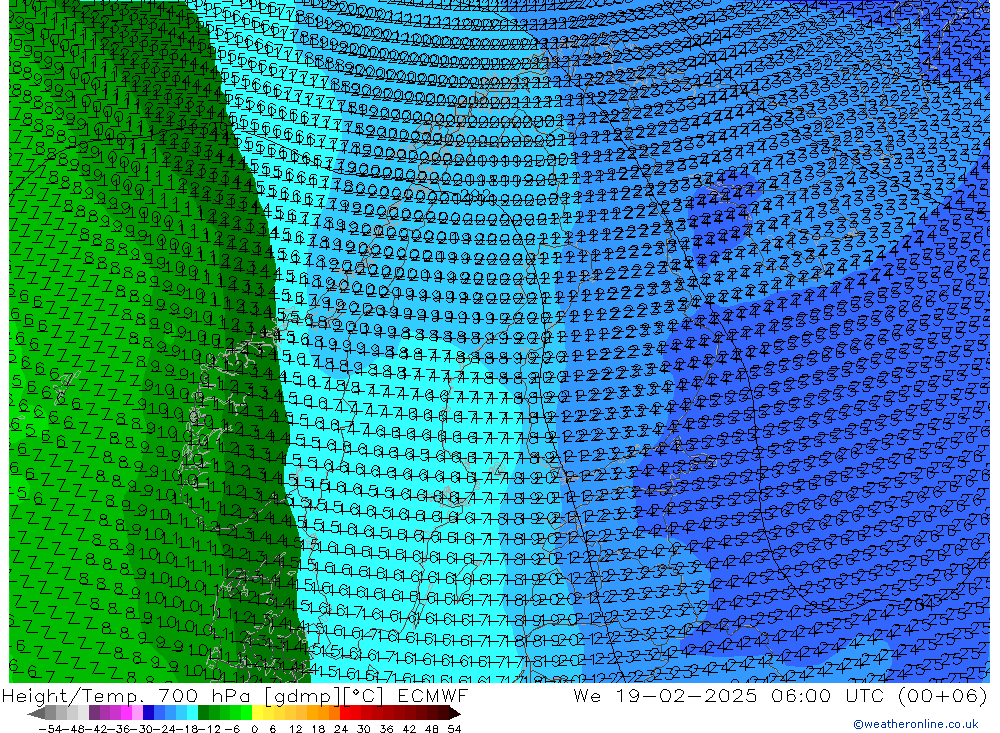Image resolution: width=1000 pixels, height=733 pixels.
Task: Click the dark maroon right arrow of scale
Action: [x=455, y=713]
